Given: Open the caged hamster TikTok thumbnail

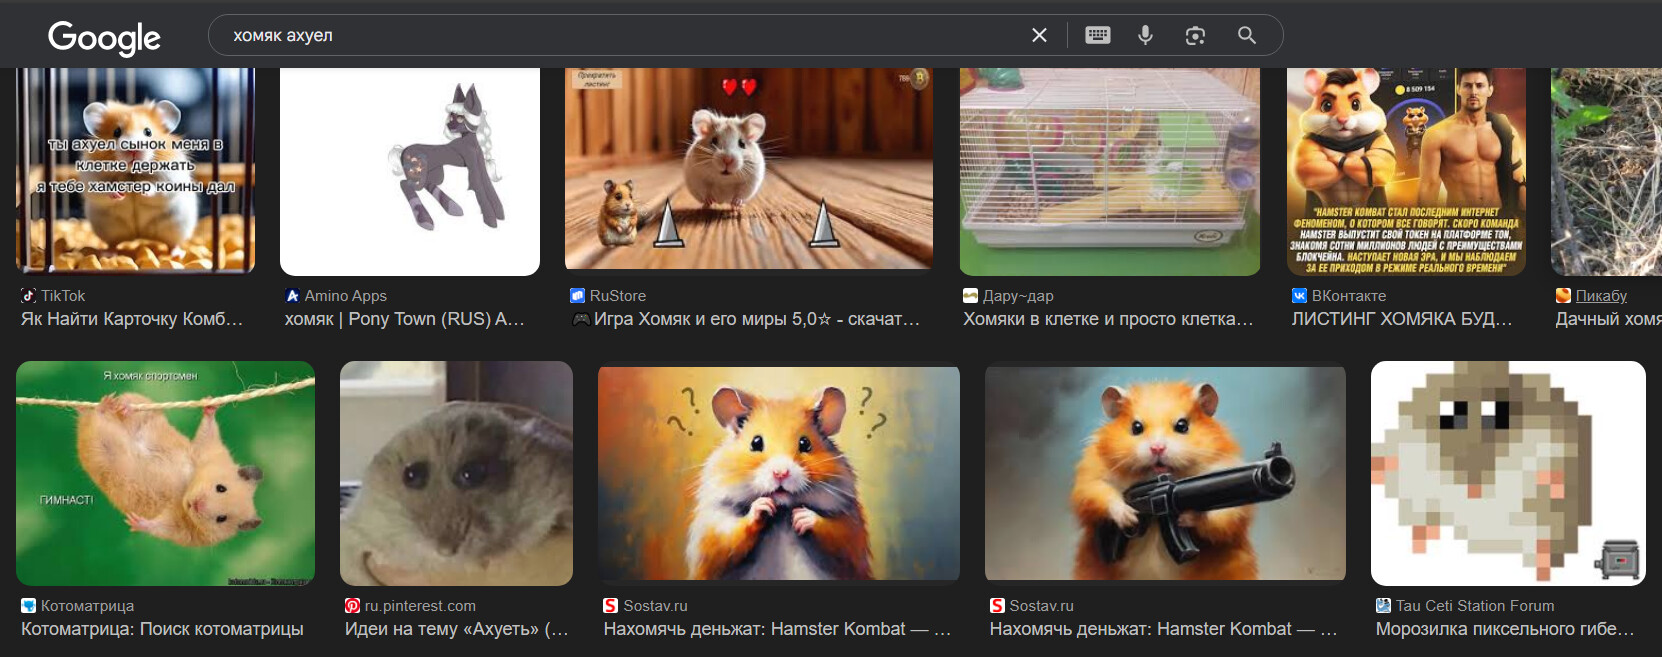Looking at the screenshot, I should [136, 170].
